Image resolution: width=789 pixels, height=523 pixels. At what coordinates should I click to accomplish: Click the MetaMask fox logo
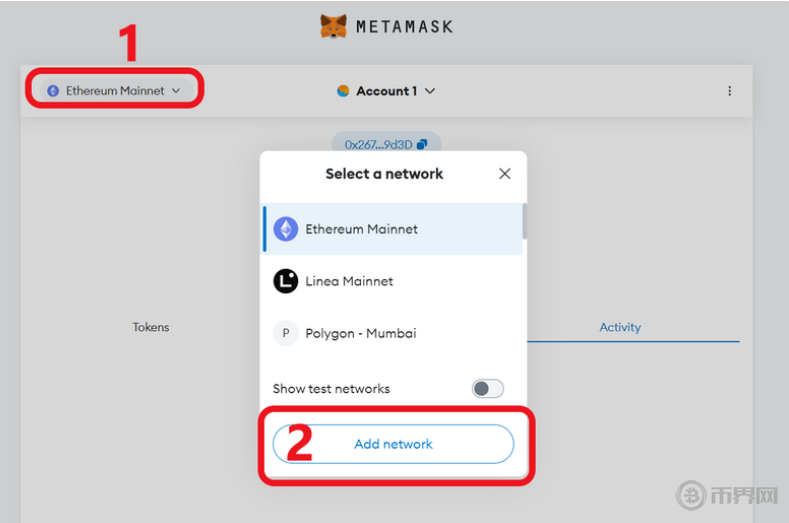click(x=334, y=26)
